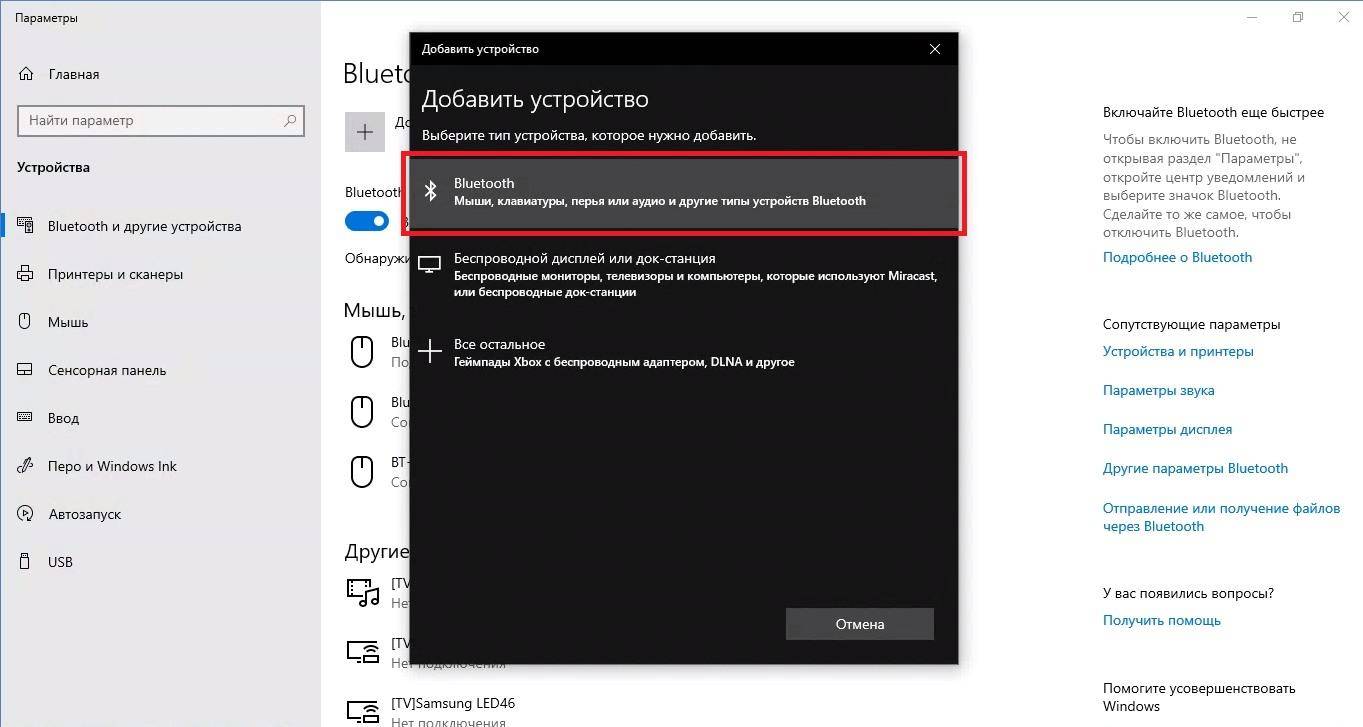Open the Параметры звука link
The height and width of the screenshot is (727, 1363).
[1158, 390]
